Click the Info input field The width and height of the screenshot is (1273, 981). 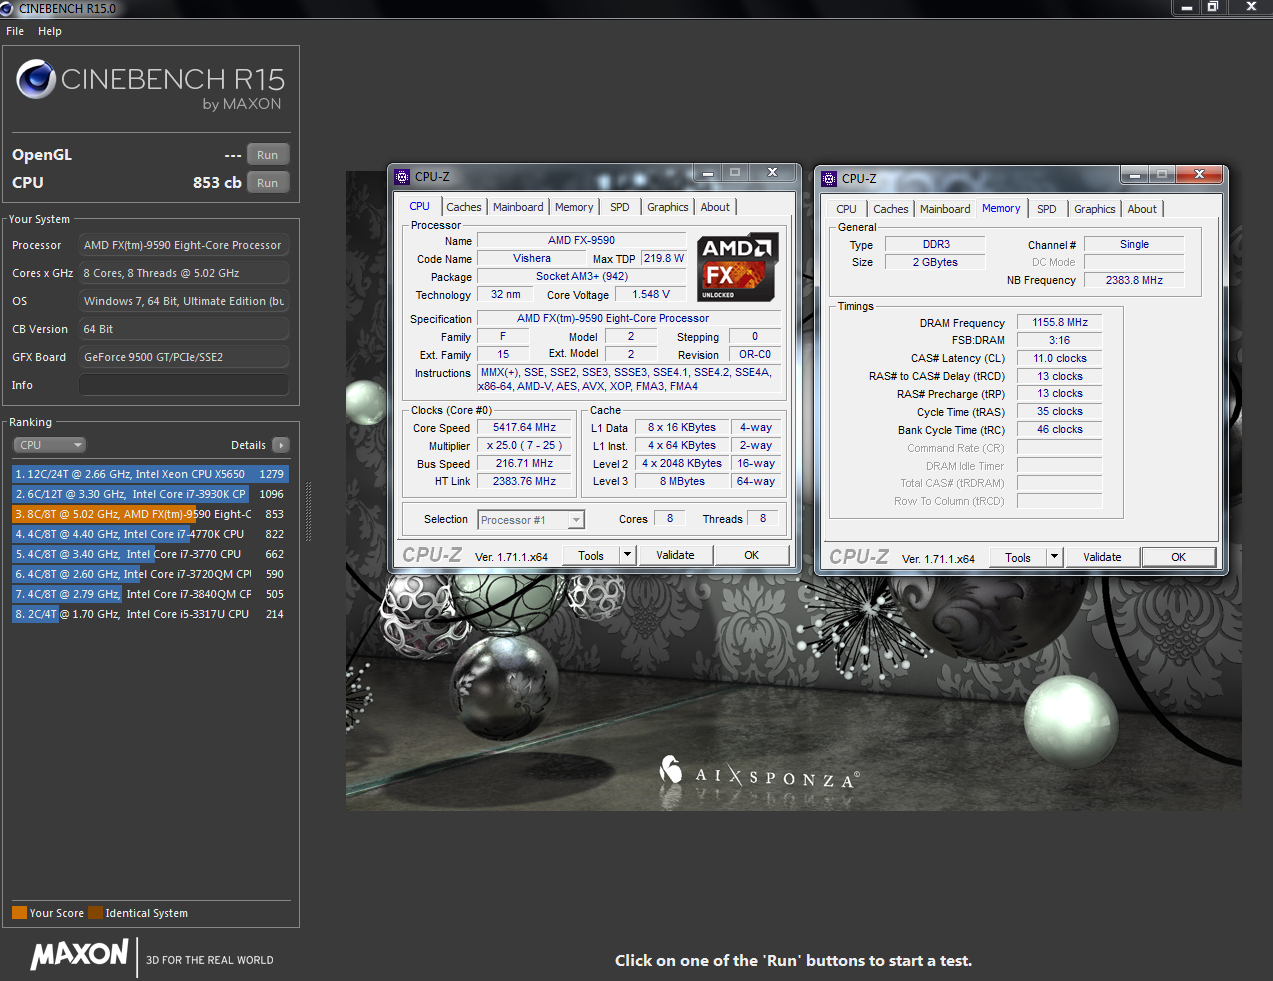[184, 385]
